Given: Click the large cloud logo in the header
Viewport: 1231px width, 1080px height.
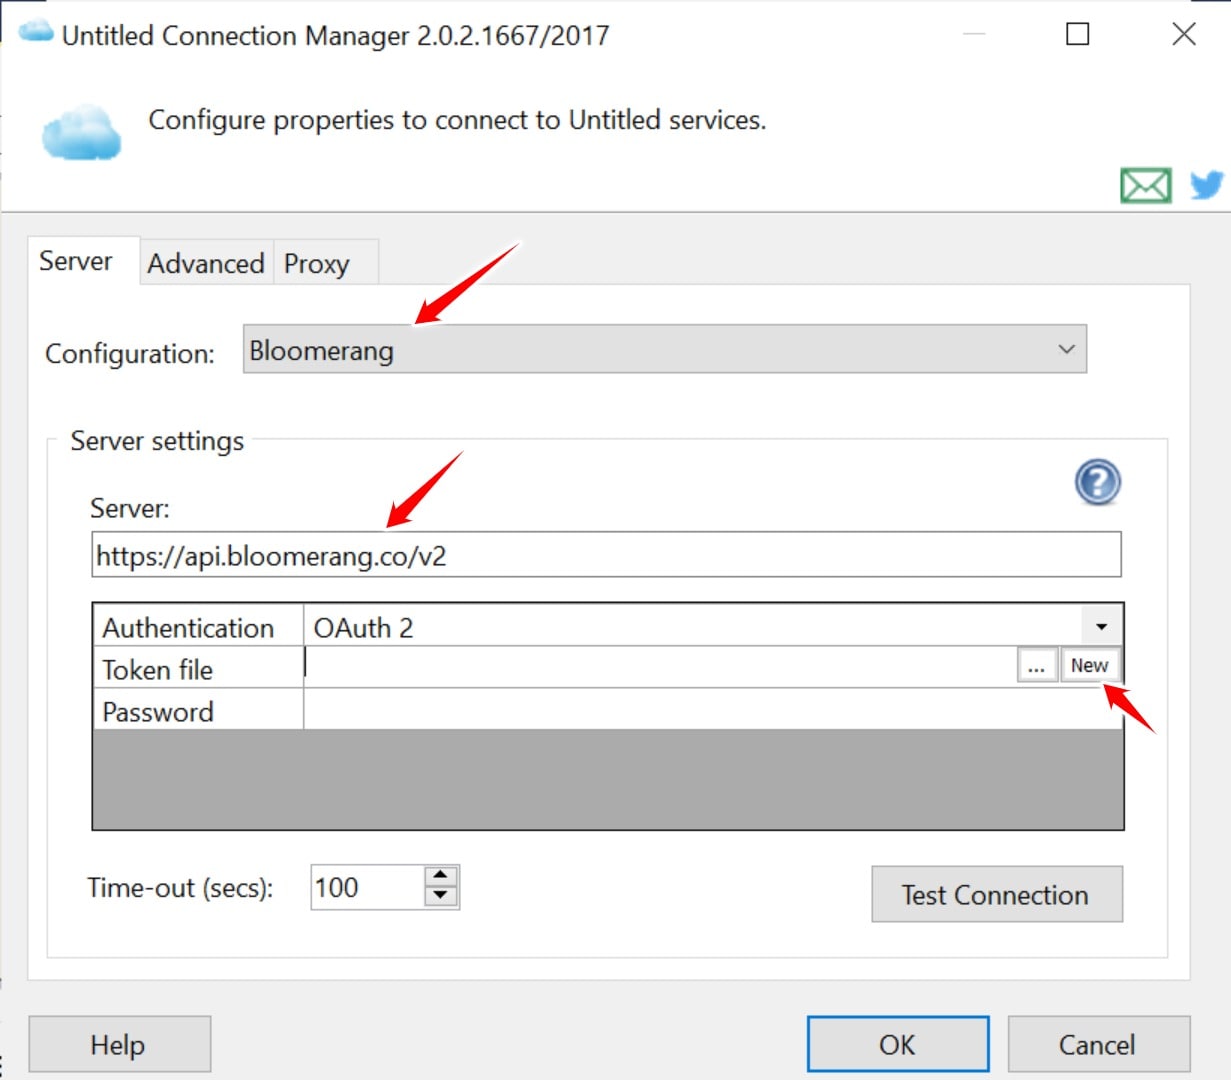Looking at the screenshot, I should click(x=81, y=132).
